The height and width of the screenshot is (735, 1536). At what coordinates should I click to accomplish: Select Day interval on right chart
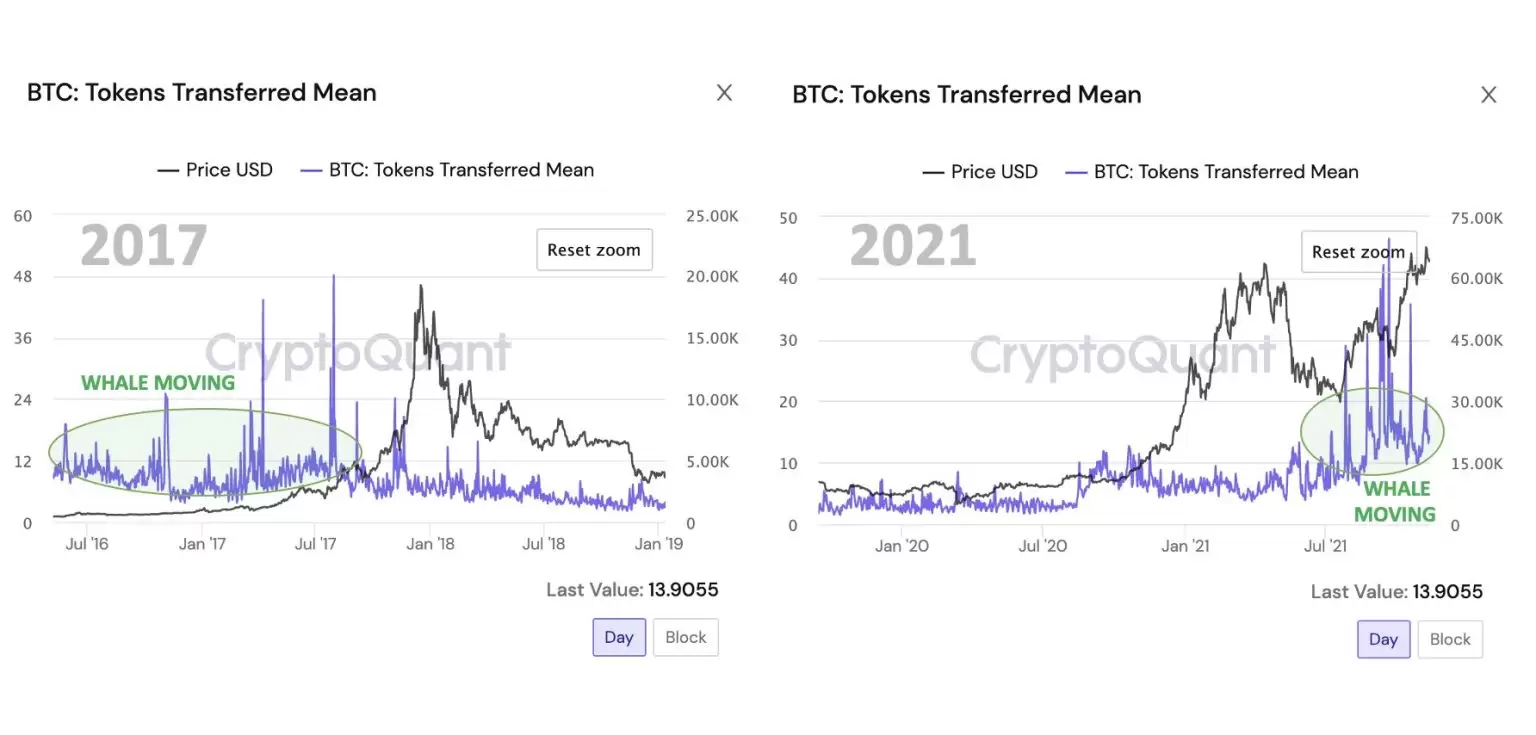[x=1383, y=639]
